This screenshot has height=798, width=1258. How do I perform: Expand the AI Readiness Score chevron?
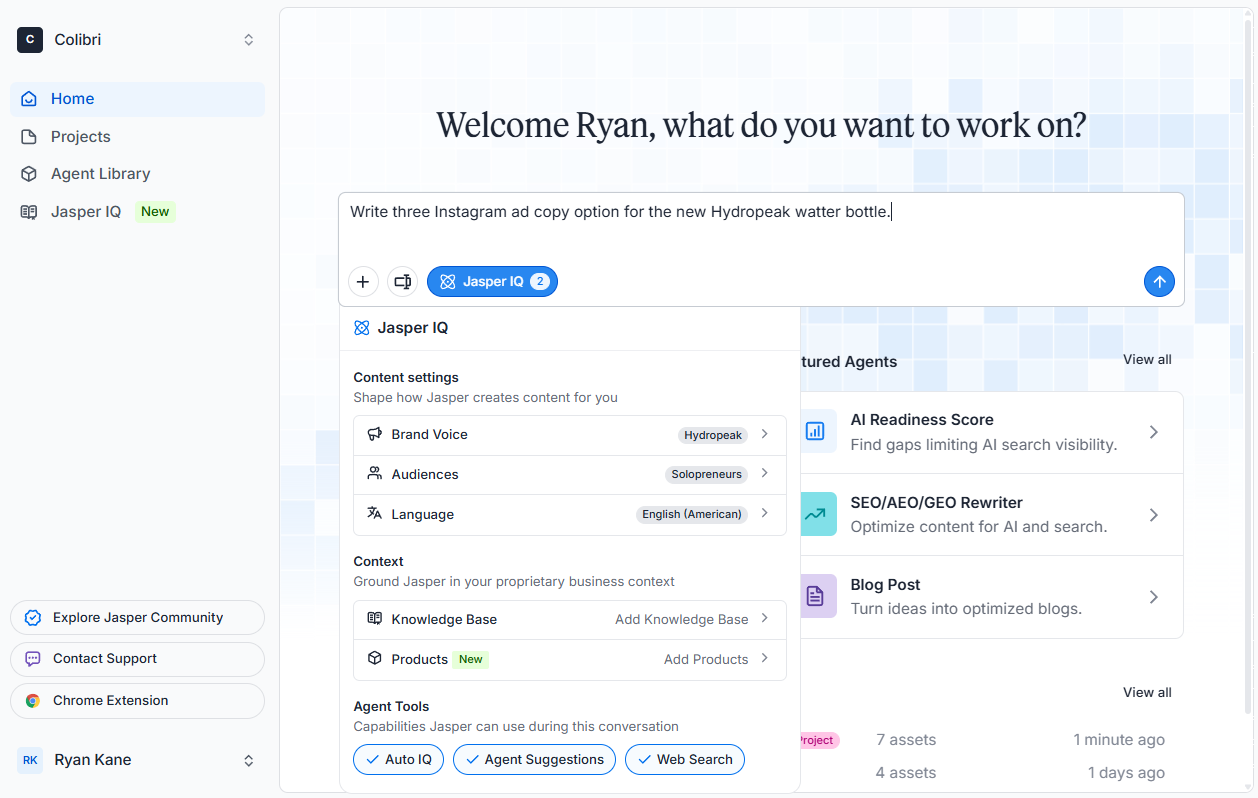point(1153,432)
